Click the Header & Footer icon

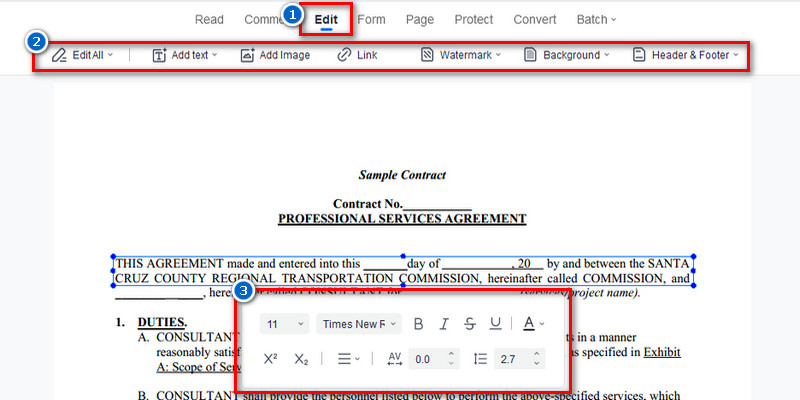(639, 55)
